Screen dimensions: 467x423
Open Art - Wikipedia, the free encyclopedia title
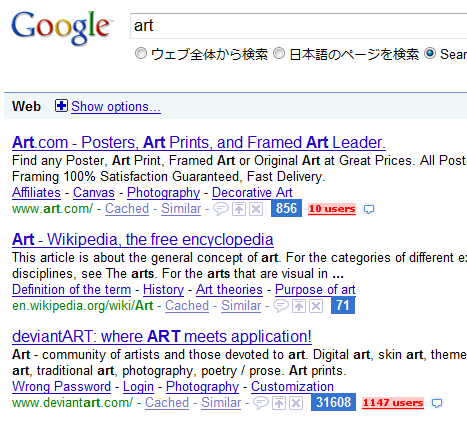click(x=143, y=240)
